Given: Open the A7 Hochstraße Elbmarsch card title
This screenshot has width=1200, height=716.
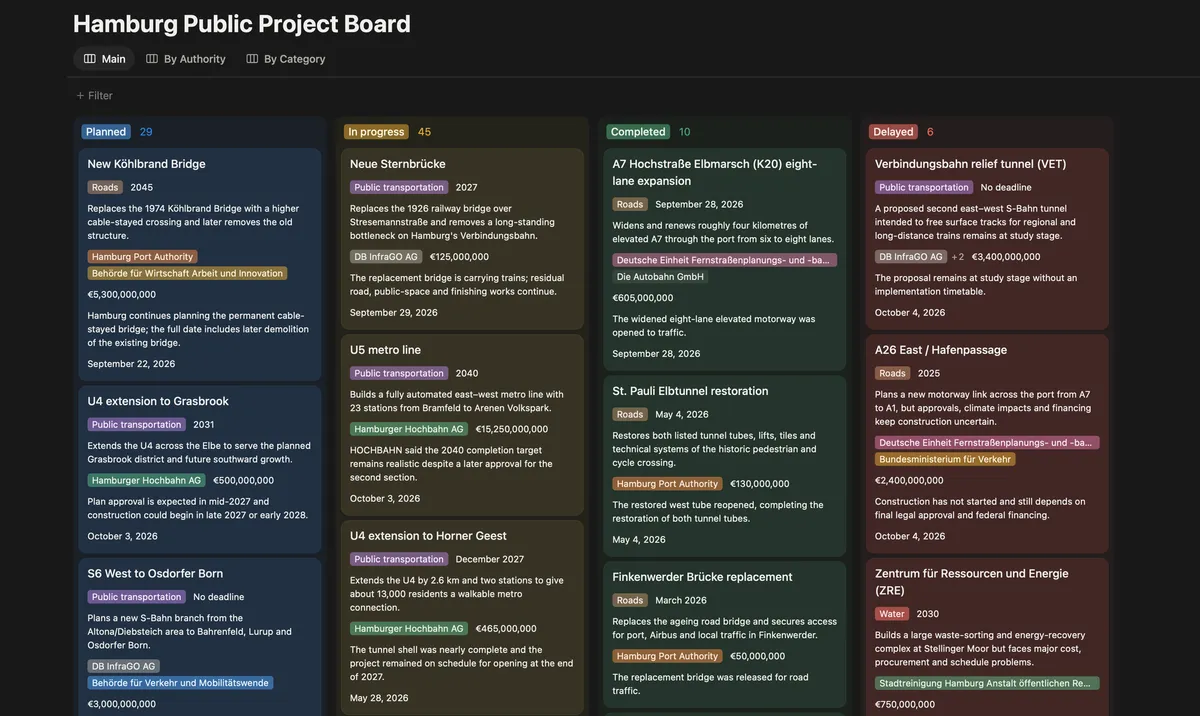Looking at the screenshot, I should [x=715, y=172].
